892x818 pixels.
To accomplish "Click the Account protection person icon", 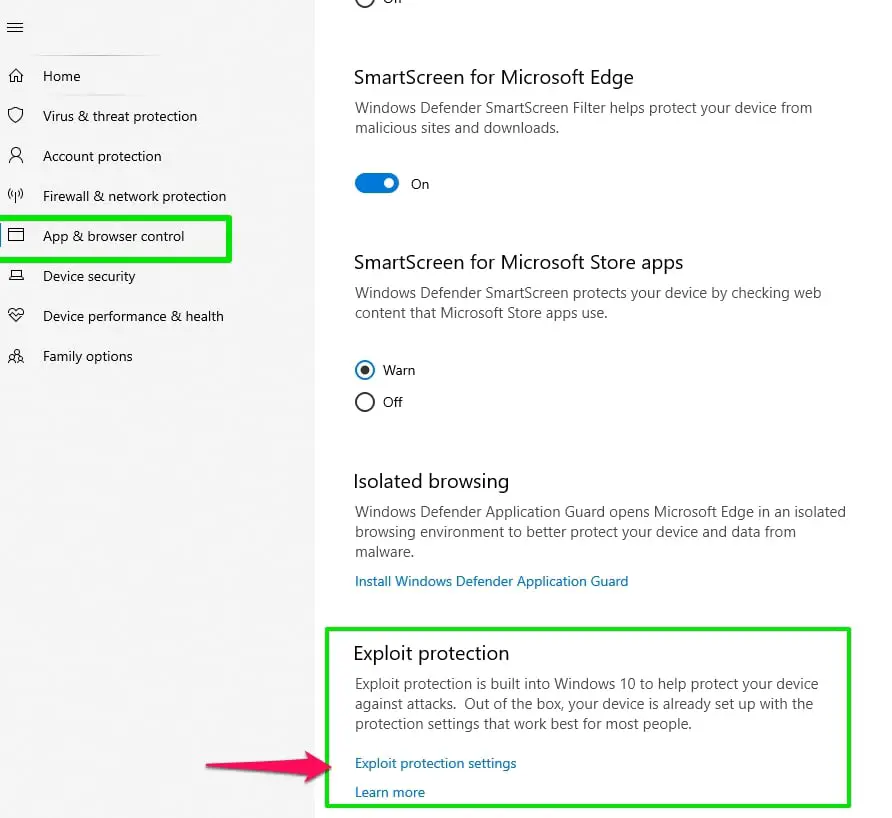I will [16, 155].
